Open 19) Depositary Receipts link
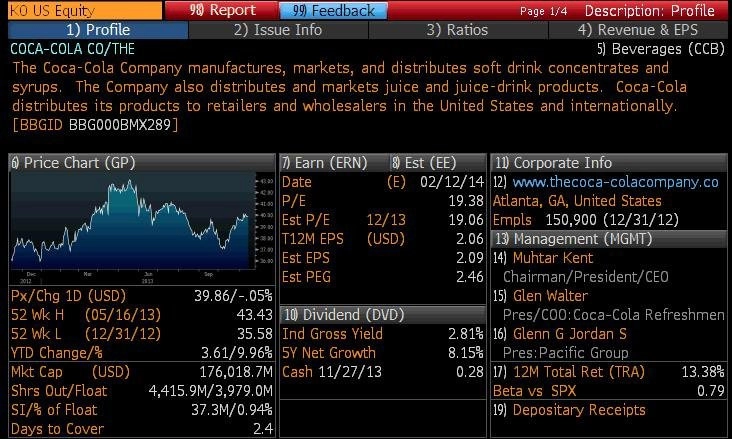The width and height of the screenshot is (732, 439). coord(569,410)
